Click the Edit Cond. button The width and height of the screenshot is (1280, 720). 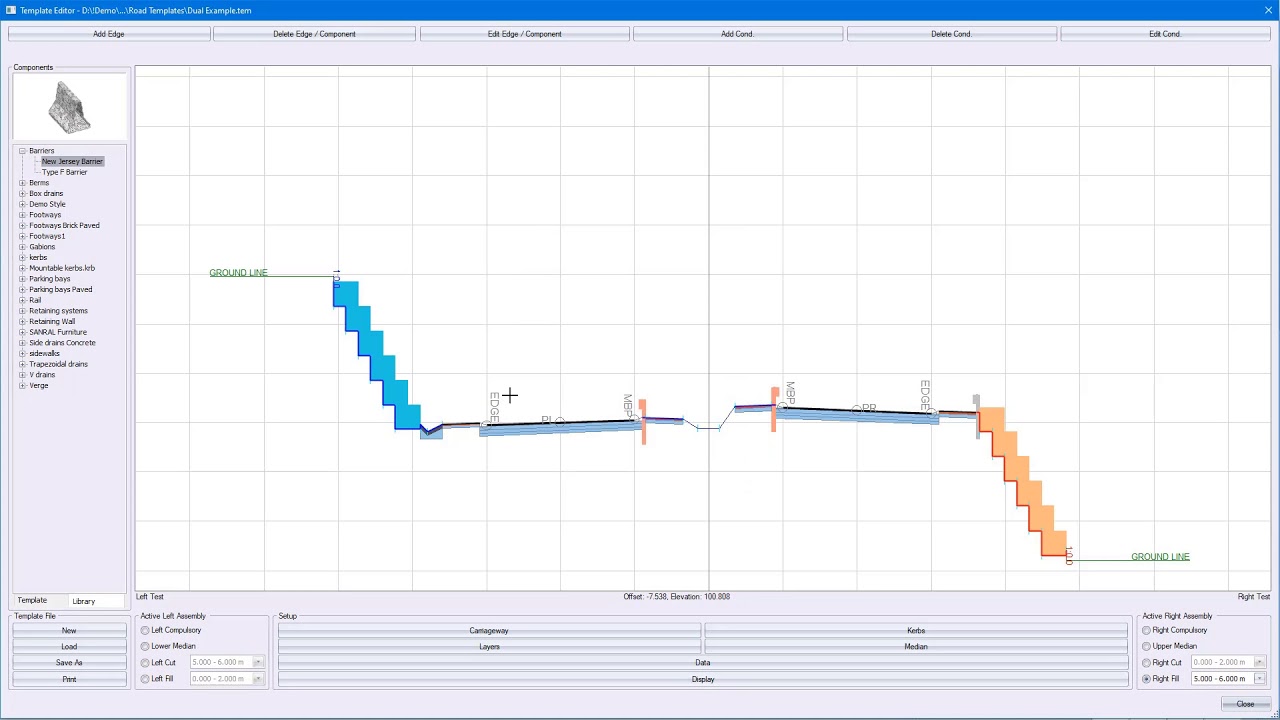(1165, 34)
